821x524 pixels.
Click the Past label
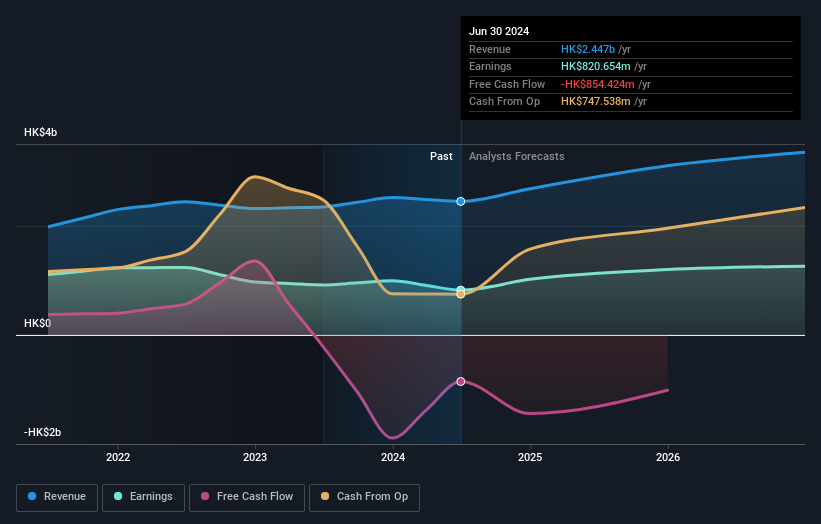441,157
